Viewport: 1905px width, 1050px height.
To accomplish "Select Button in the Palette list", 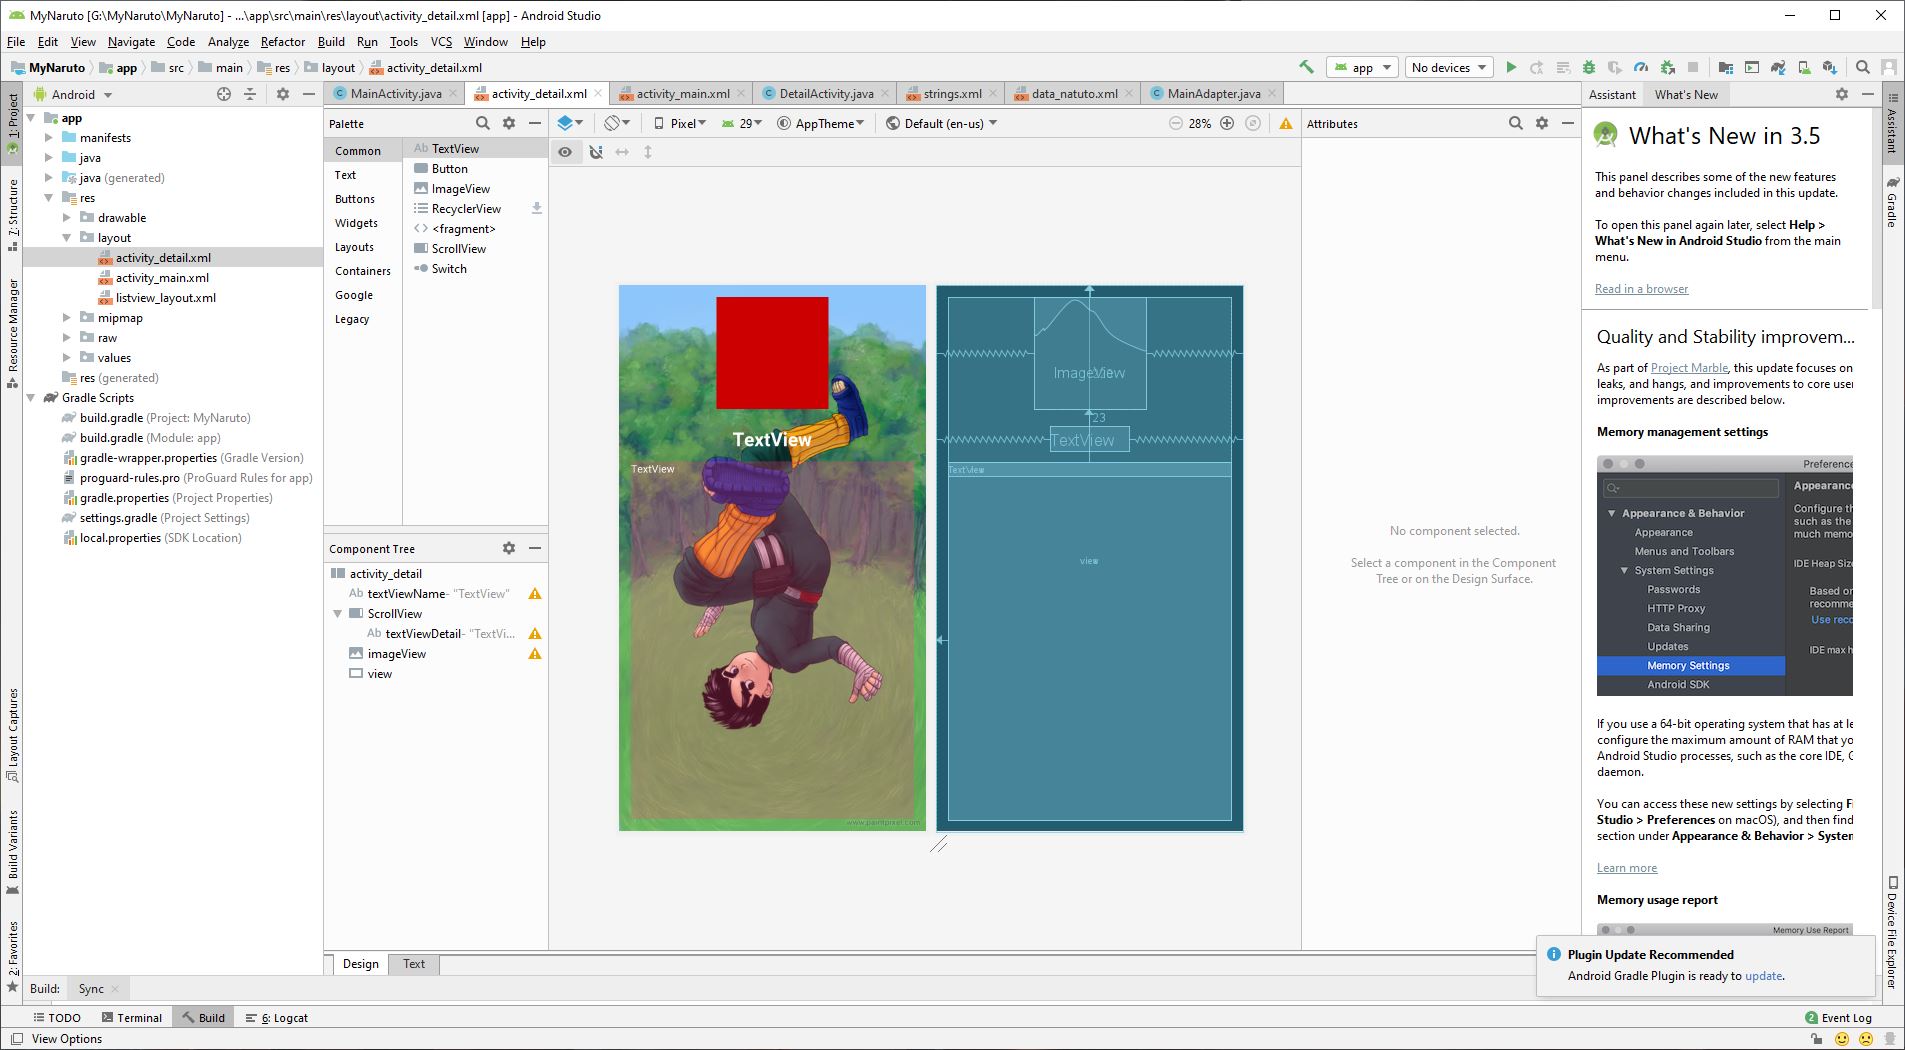I will (x=475, y=168).
